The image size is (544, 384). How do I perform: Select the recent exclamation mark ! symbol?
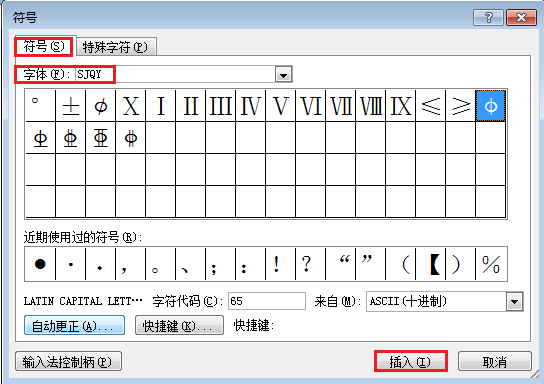(280, 264)
